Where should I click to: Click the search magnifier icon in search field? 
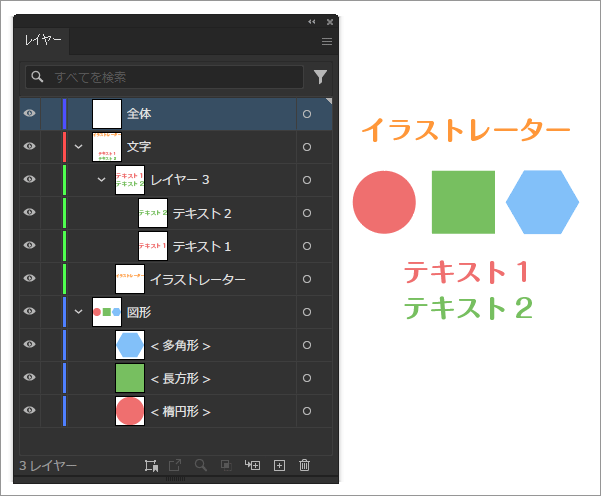coord(37,77)
